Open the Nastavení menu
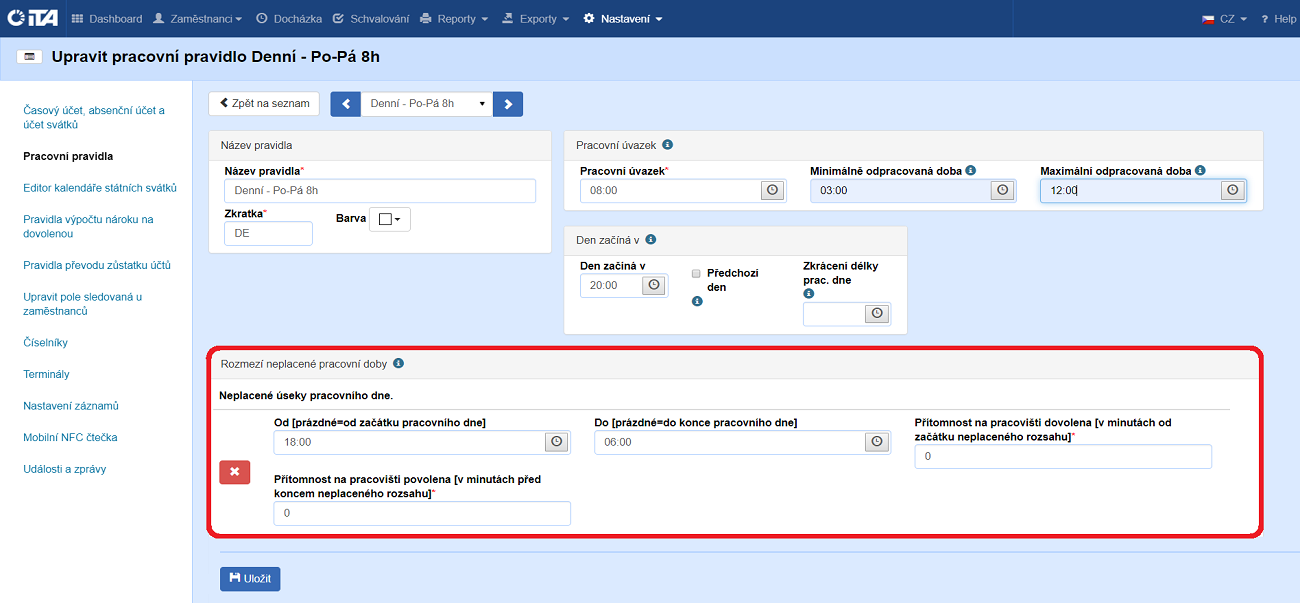 pyautogui.click(x=622, y=19)
